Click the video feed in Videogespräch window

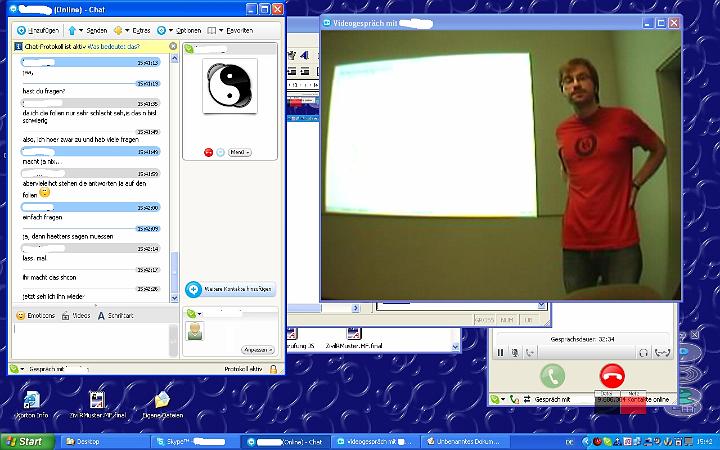tap(501, 165)
